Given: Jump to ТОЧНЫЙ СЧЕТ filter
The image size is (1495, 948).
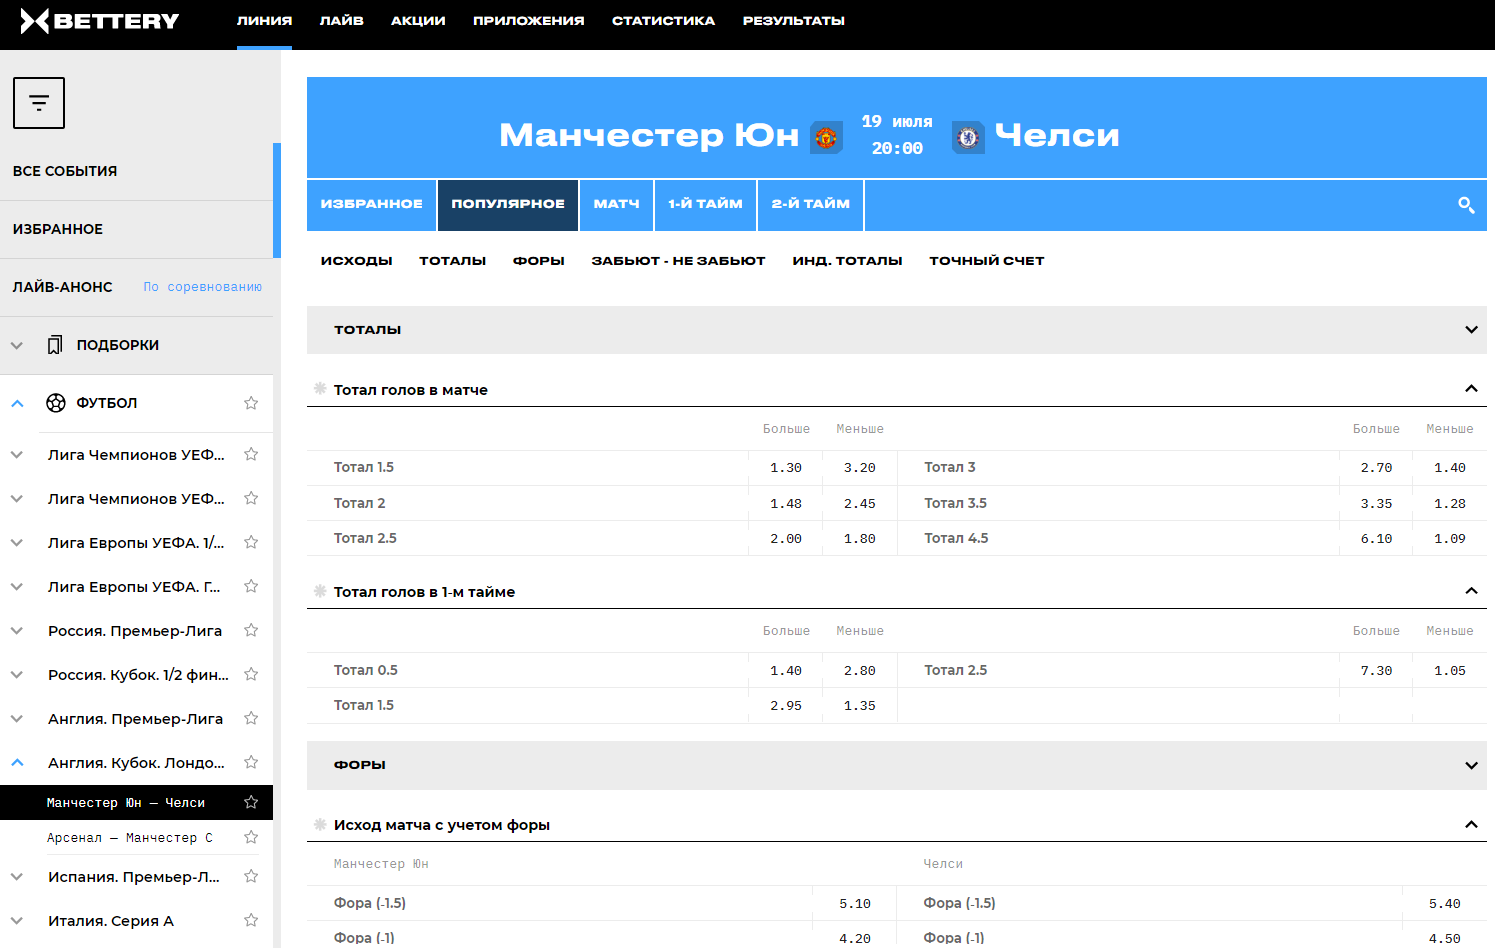Looking at the screenshot, I should [987, 261].
